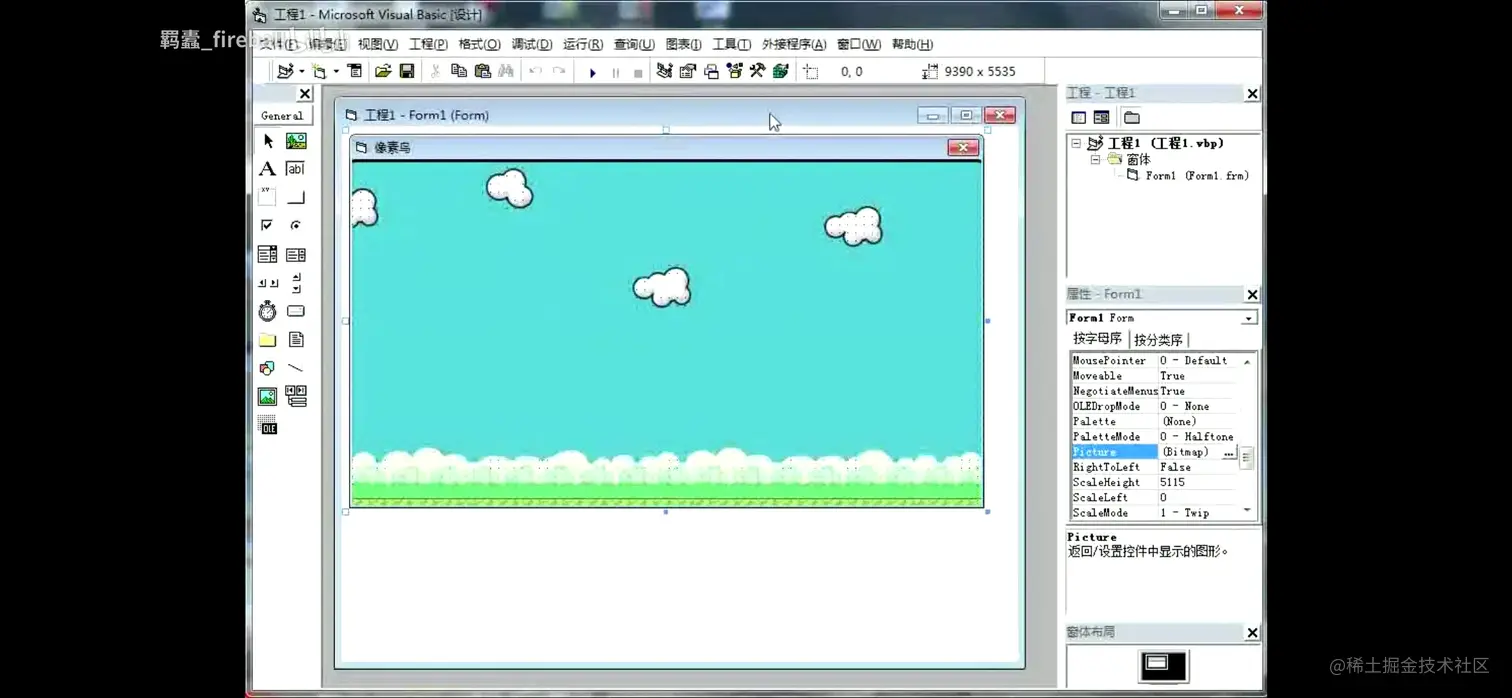Click the Break (pause) toolbar button

pos(615,72)
